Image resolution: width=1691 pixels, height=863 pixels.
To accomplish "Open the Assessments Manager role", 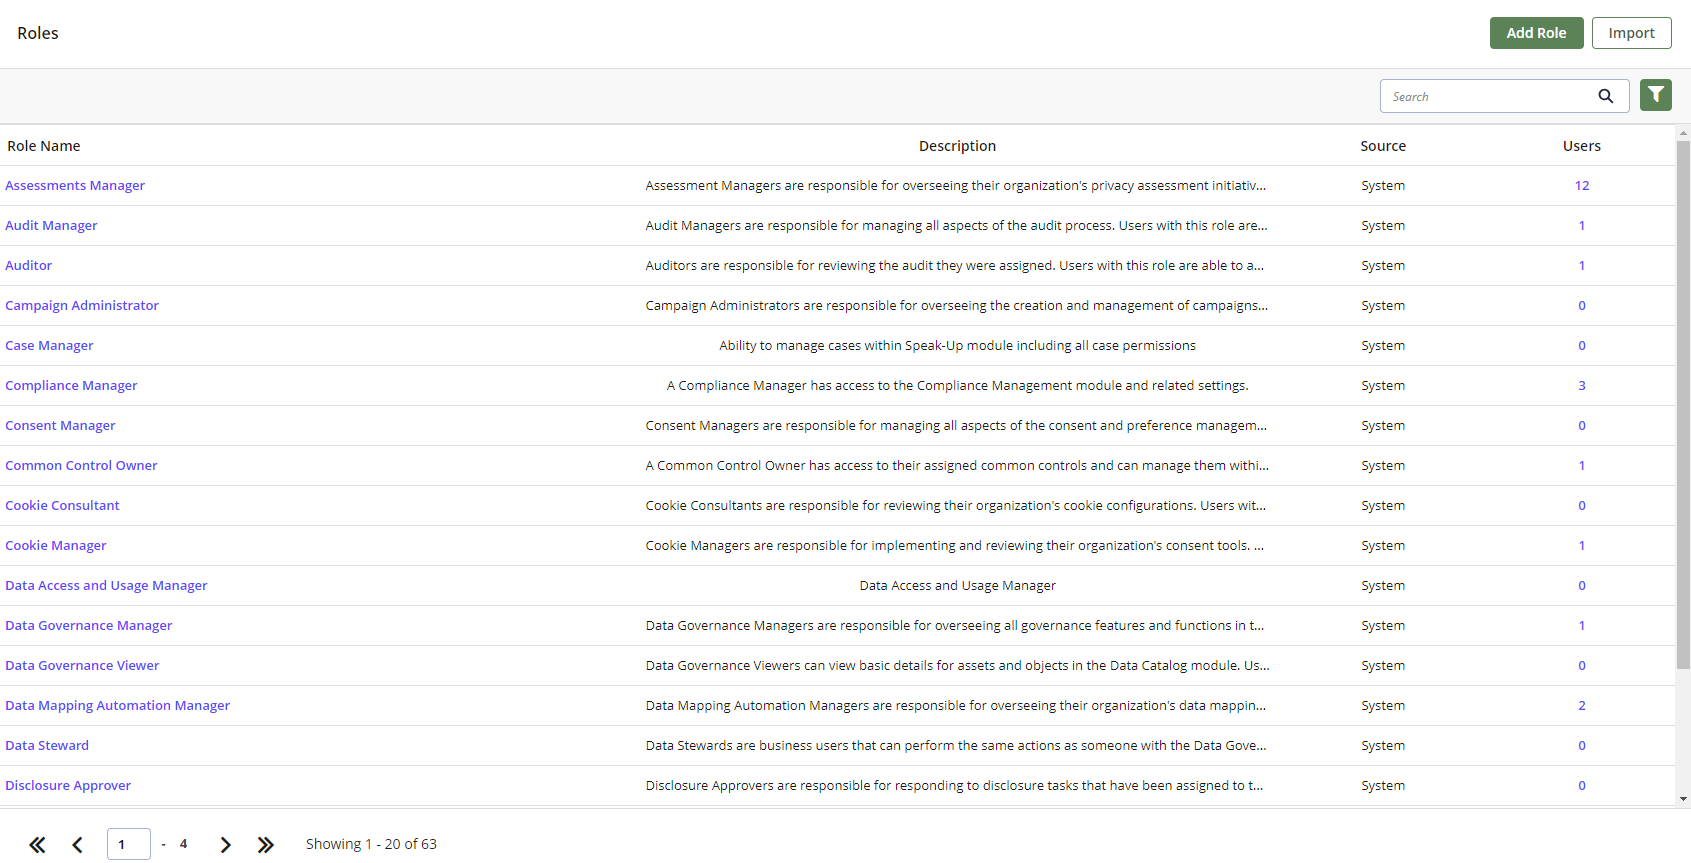I will [75, 185].
